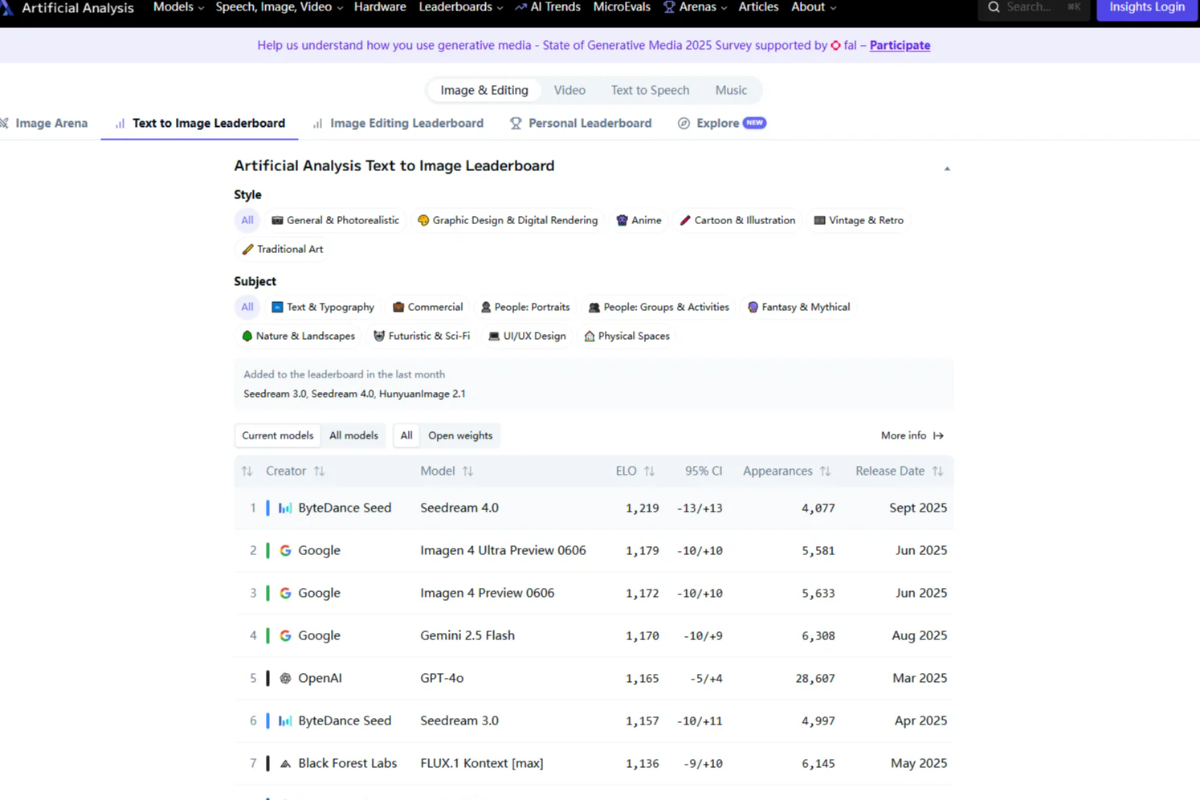Click the Graphic Design palette icon

point(424,220)
